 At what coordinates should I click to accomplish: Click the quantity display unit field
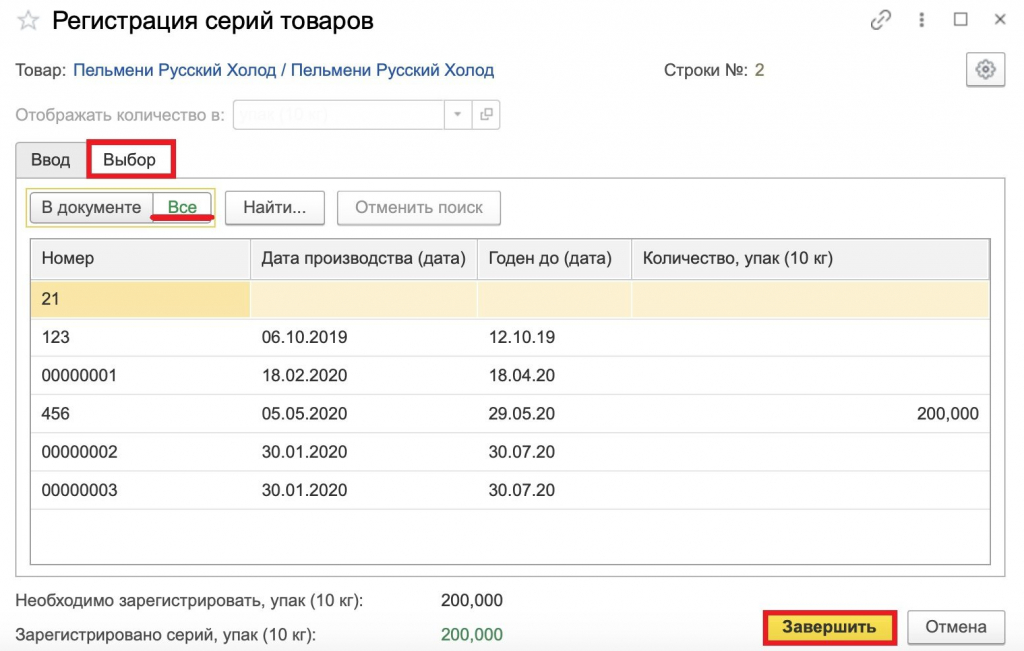point(339,115)
